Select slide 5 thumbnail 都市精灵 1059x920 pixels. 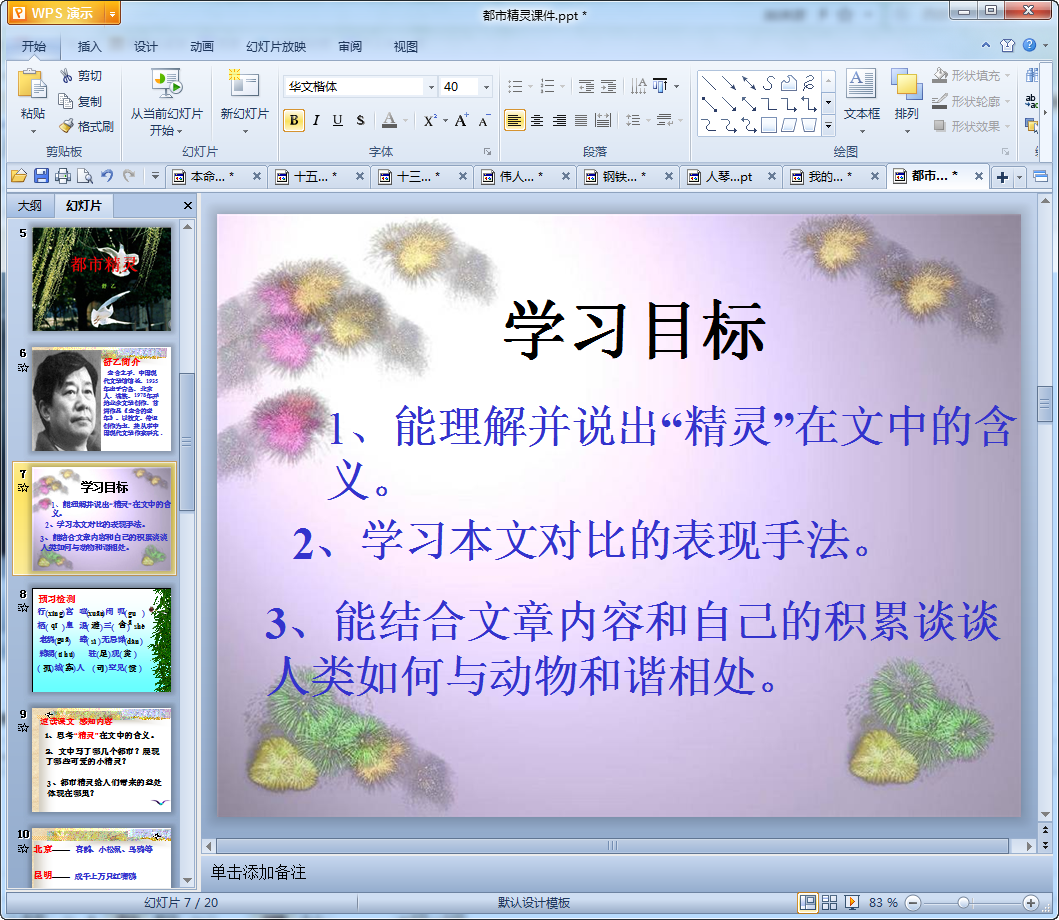pos(101,279)
